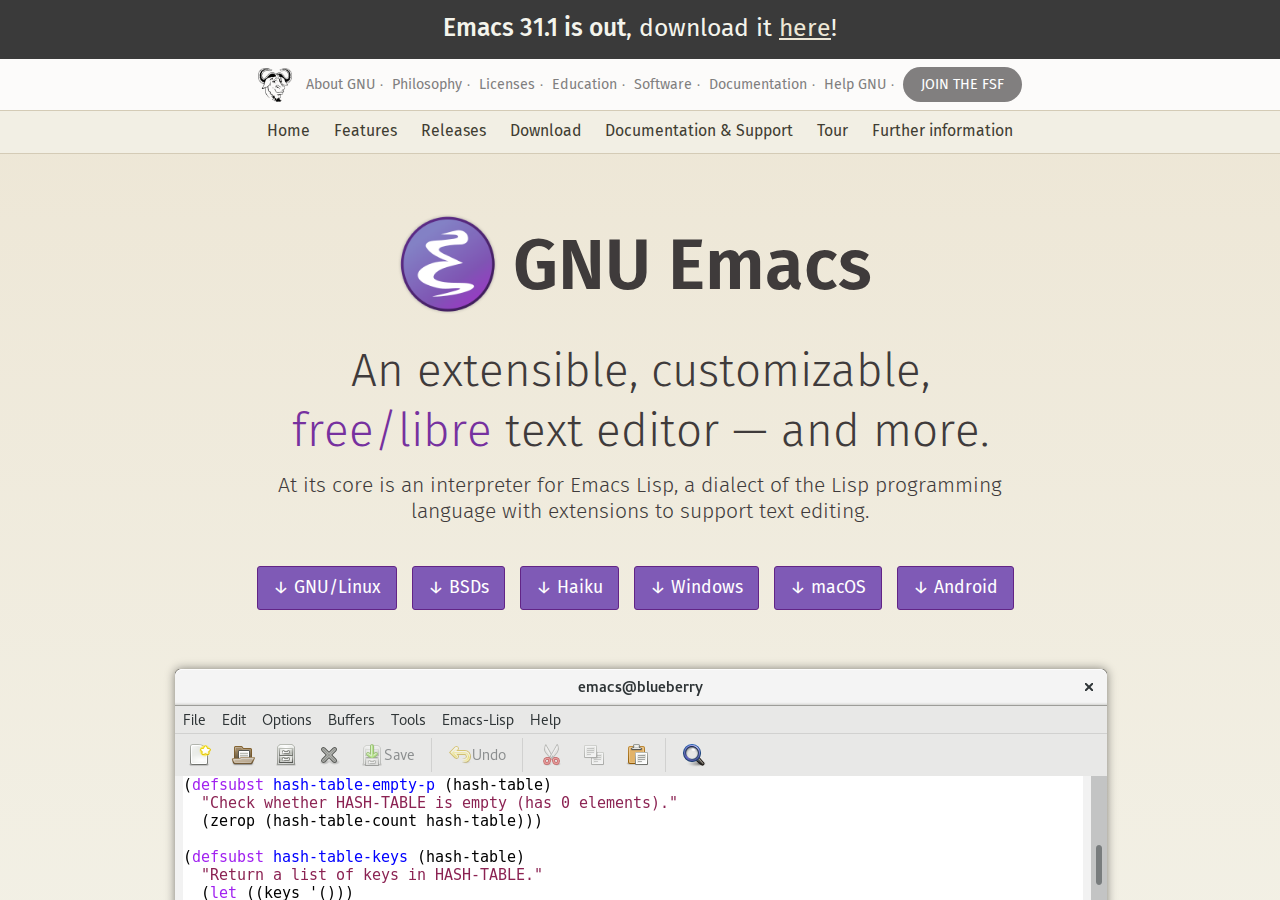The height and width of the screenshot is (900, 1280).
Task: Go to the Features page
Action: [365, 131]
